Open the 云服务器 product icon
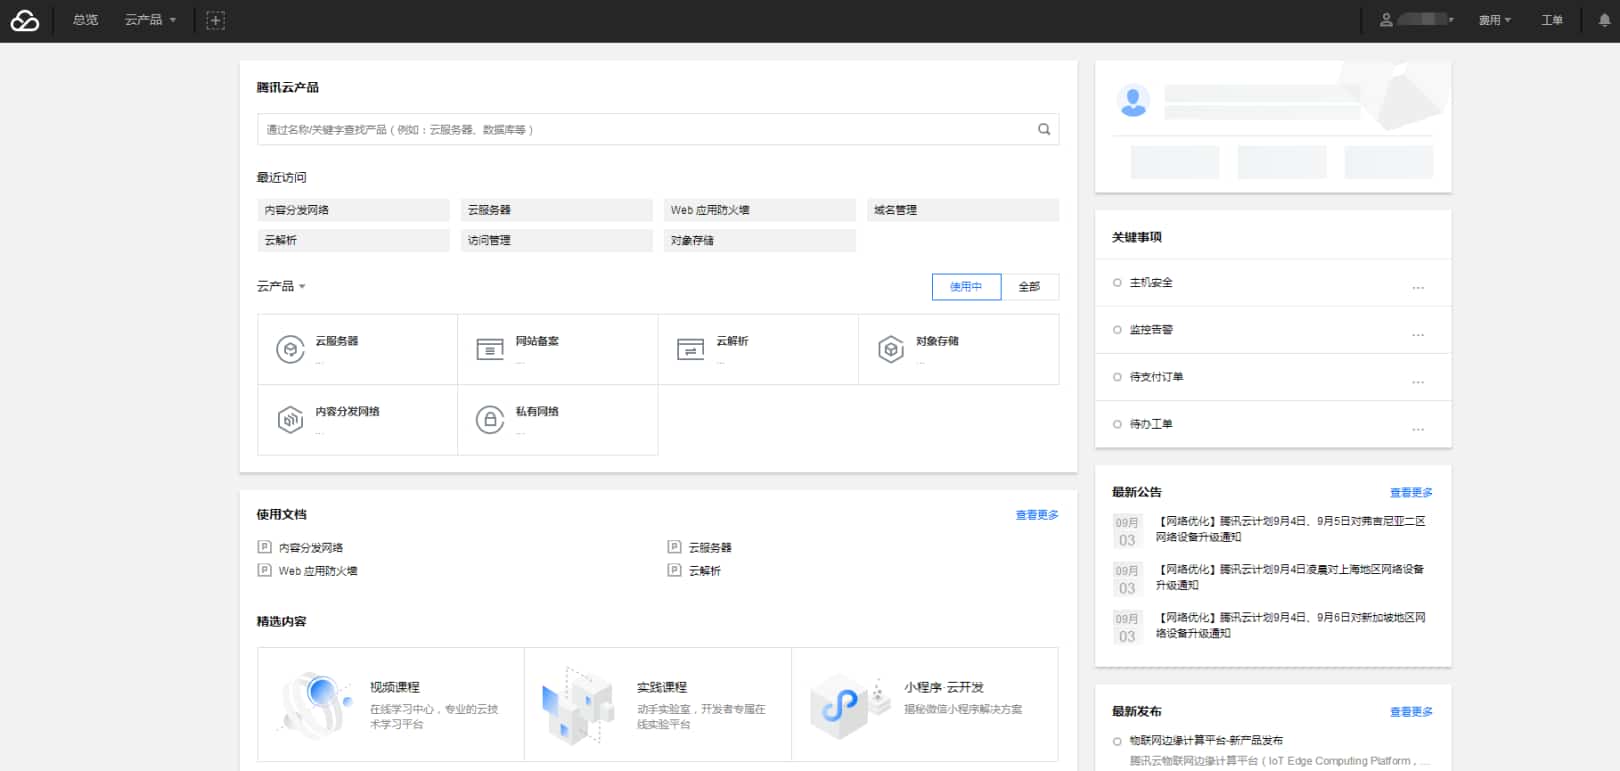Screen dimensions: 1620x771 pos(290,349)
